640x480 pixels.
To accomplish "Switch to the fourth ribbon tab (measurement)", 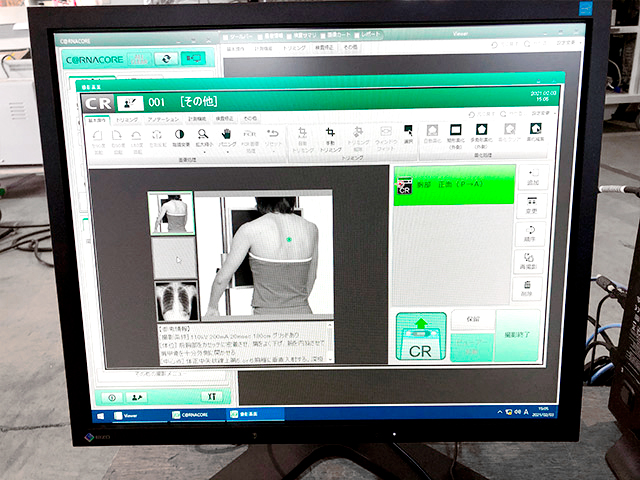I will (x=197, y=119).
